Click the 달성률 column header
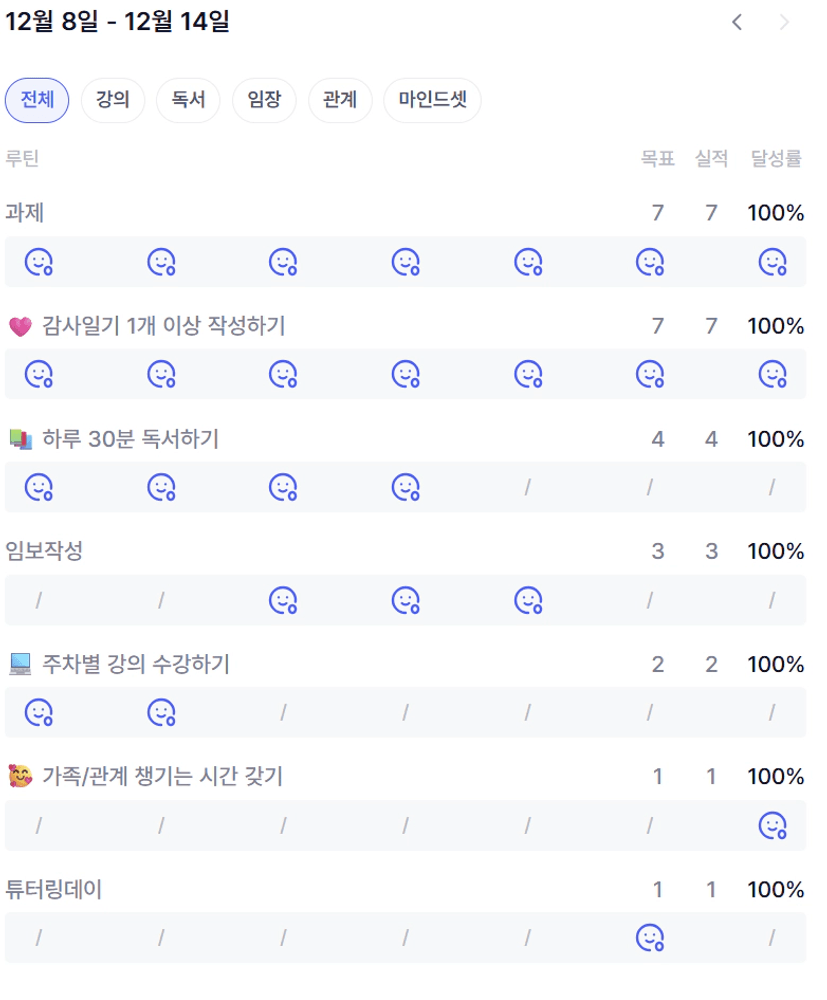The width and height of the screenshot is (827, 1000). [776, 158]
